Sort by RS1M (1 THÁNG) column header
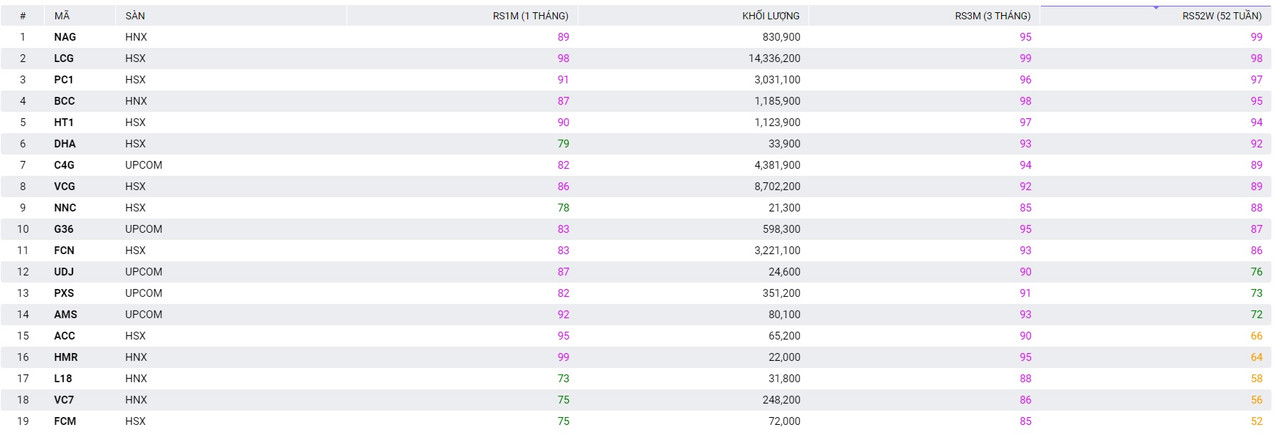1280x435 pixels. click(x=531, y=16)
